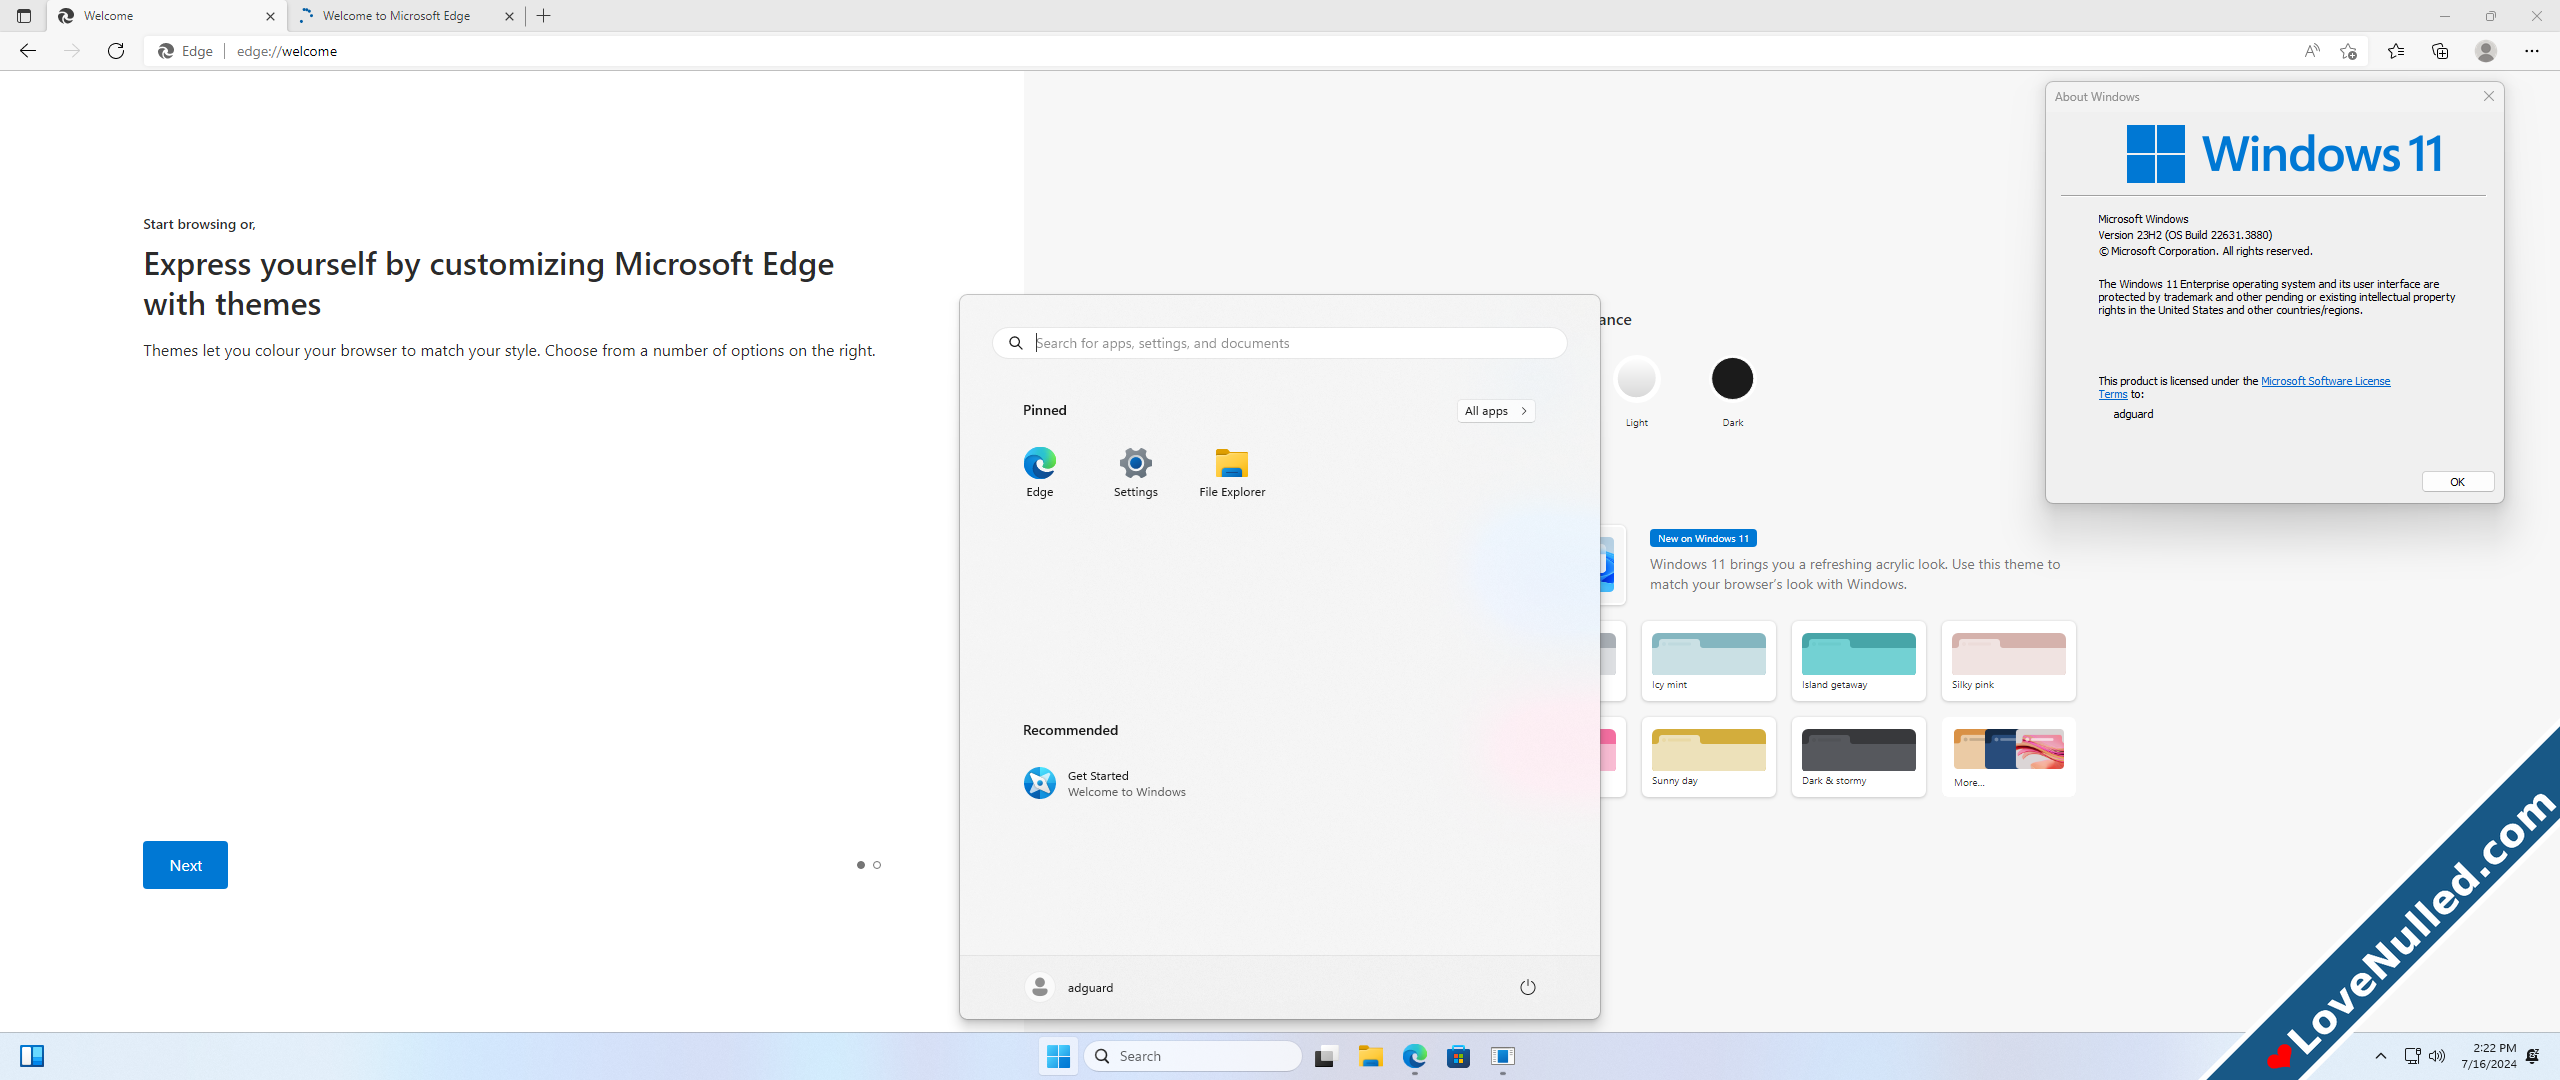The height and width of the screenshot is (1080, 2560).
Task: Select the Dark appearance swatch
Action: [x=1733, y=379]
